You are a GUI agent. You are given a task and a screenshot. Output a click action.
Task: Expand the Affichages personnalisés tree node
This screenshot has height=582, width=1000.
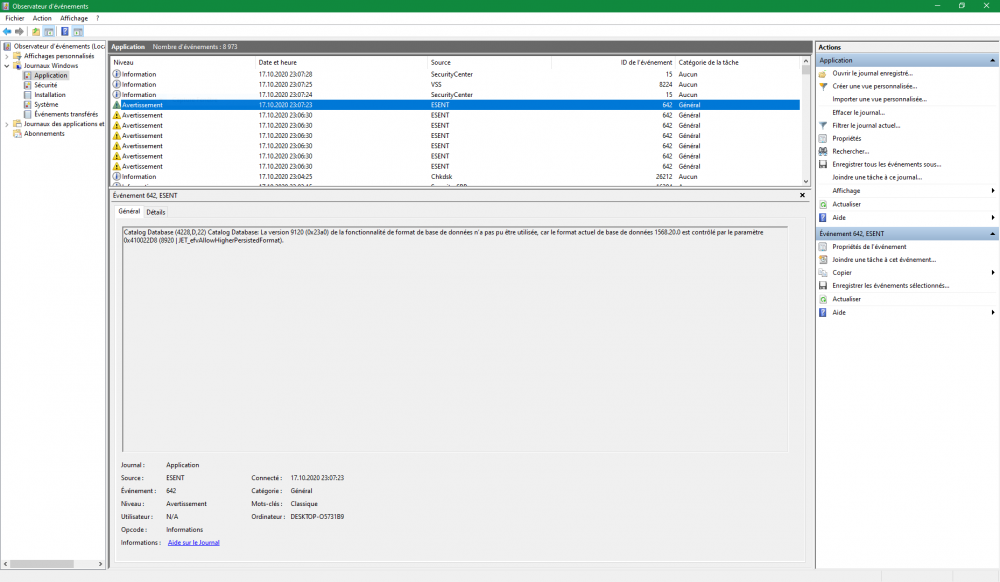[7, 56]
